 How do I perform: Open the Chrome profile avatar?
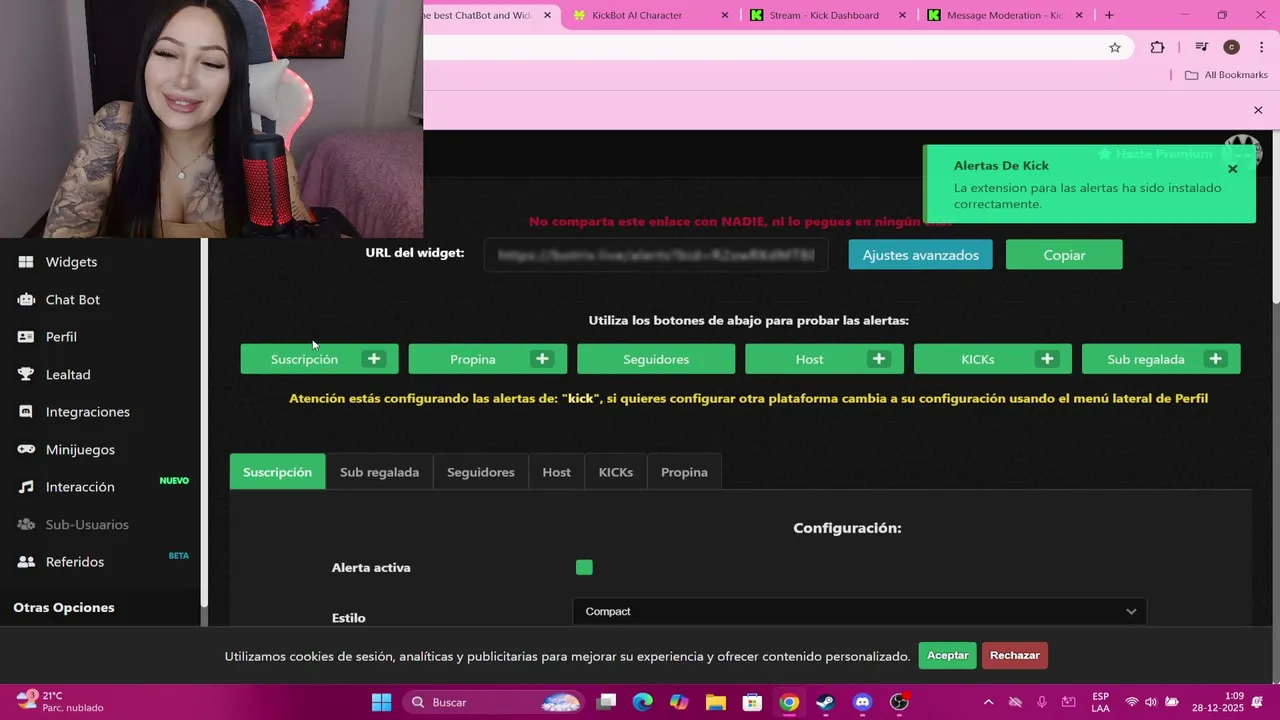click(1232, 47)
